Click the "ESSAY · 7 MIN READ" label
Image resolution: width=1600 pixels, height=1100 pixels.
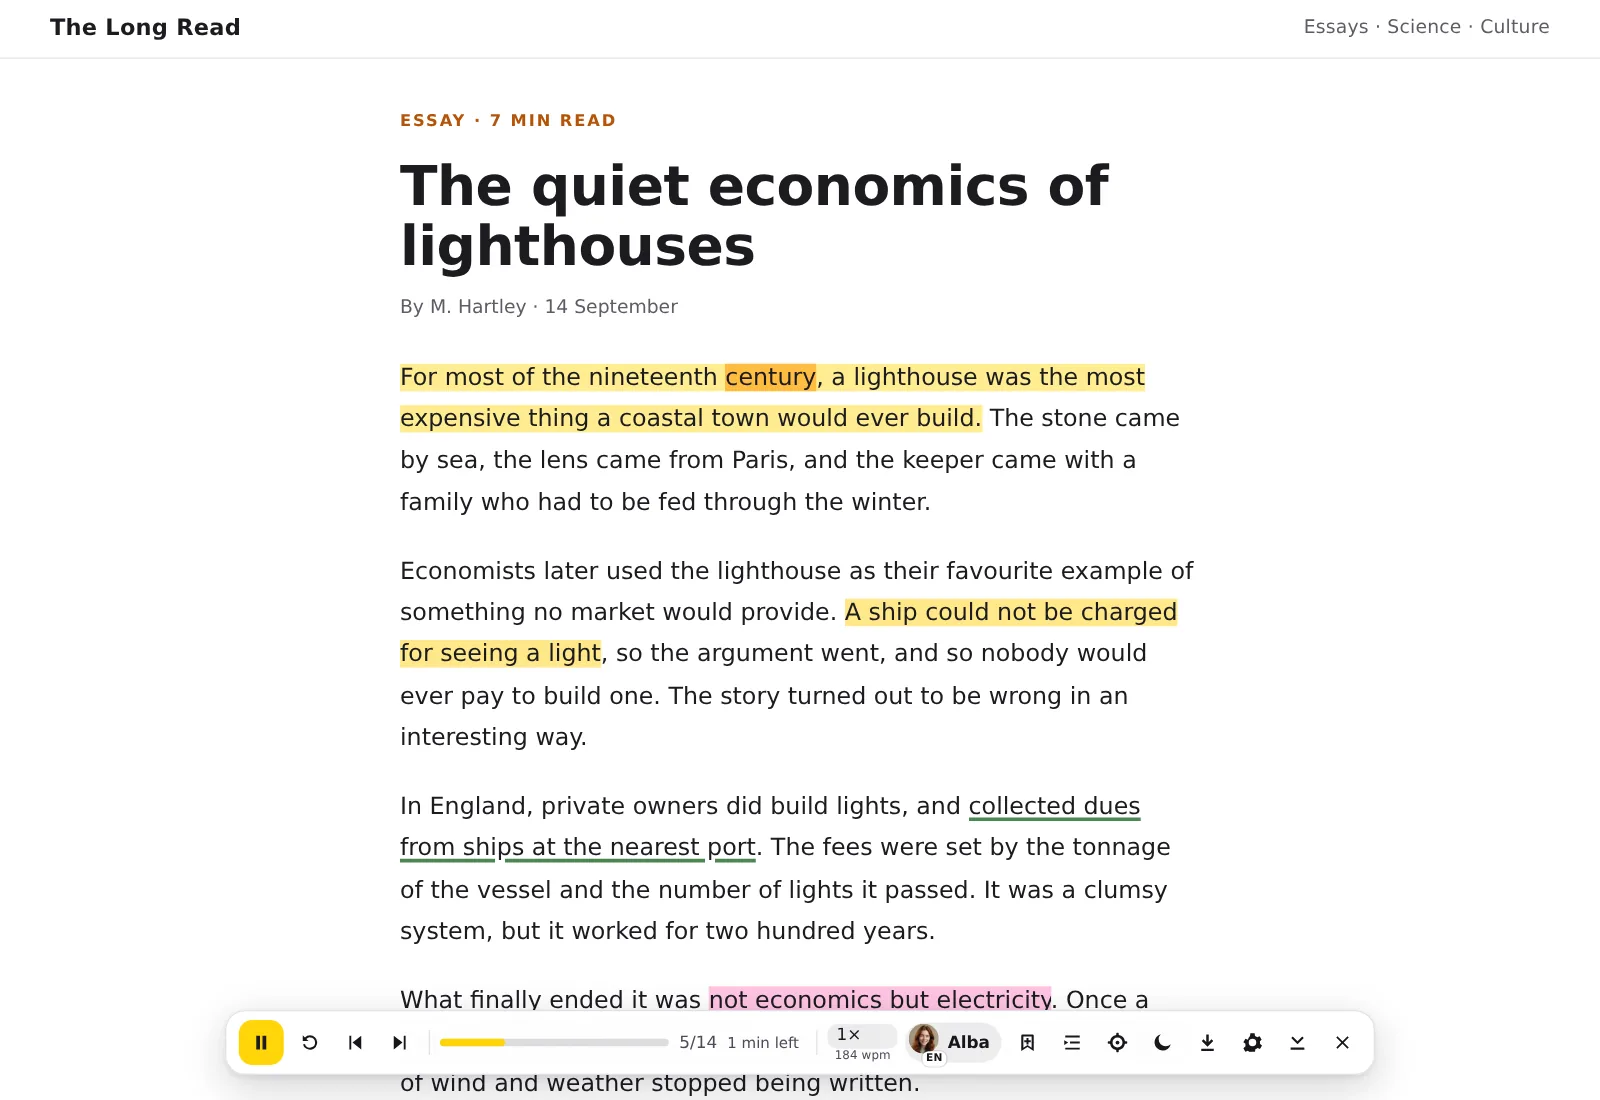508,120
